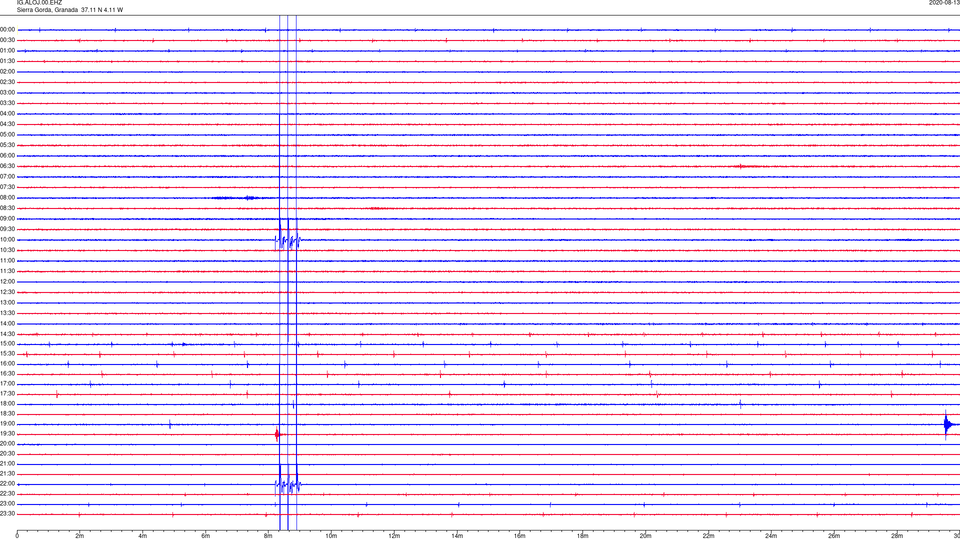Click the 14m tick label on time axis
This screenshot has width=960, height=540.
457,536
